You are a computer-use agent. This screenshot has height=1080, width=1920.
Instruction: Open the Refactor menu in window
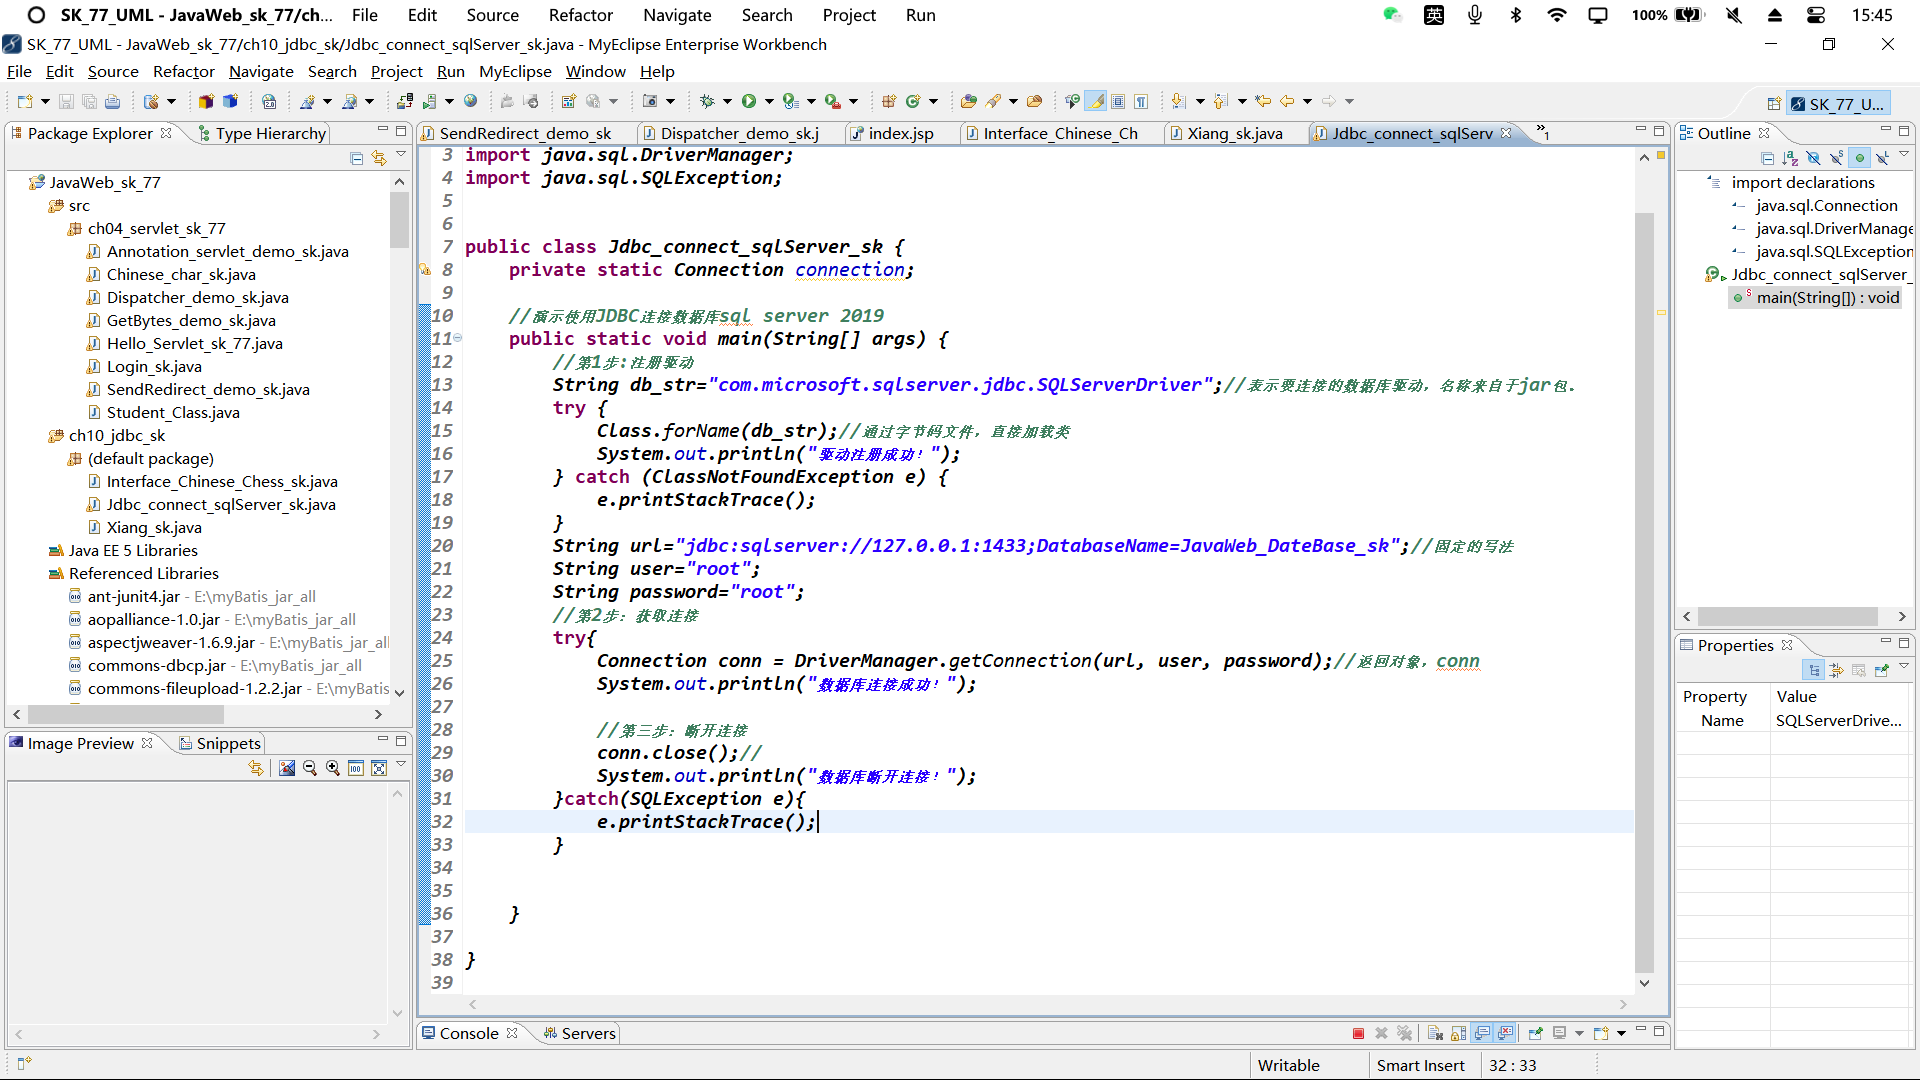[184, 71]
